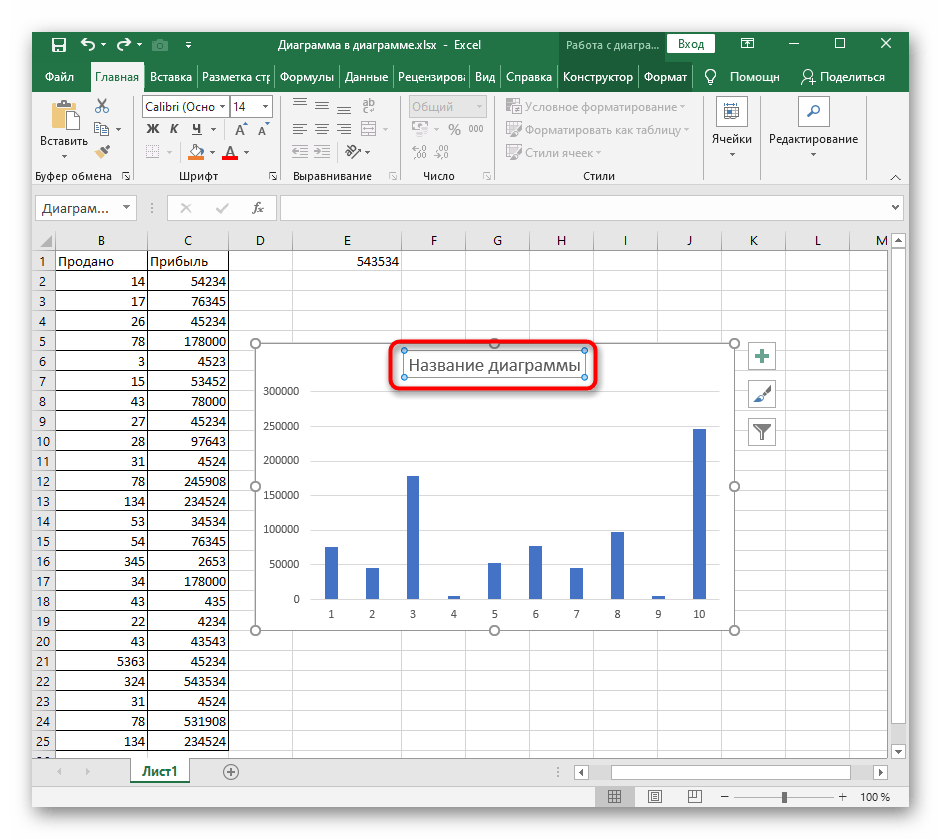Open Chart Styles paintbrush button
This screenshot has height=839, width=941.
pos(762,395)
